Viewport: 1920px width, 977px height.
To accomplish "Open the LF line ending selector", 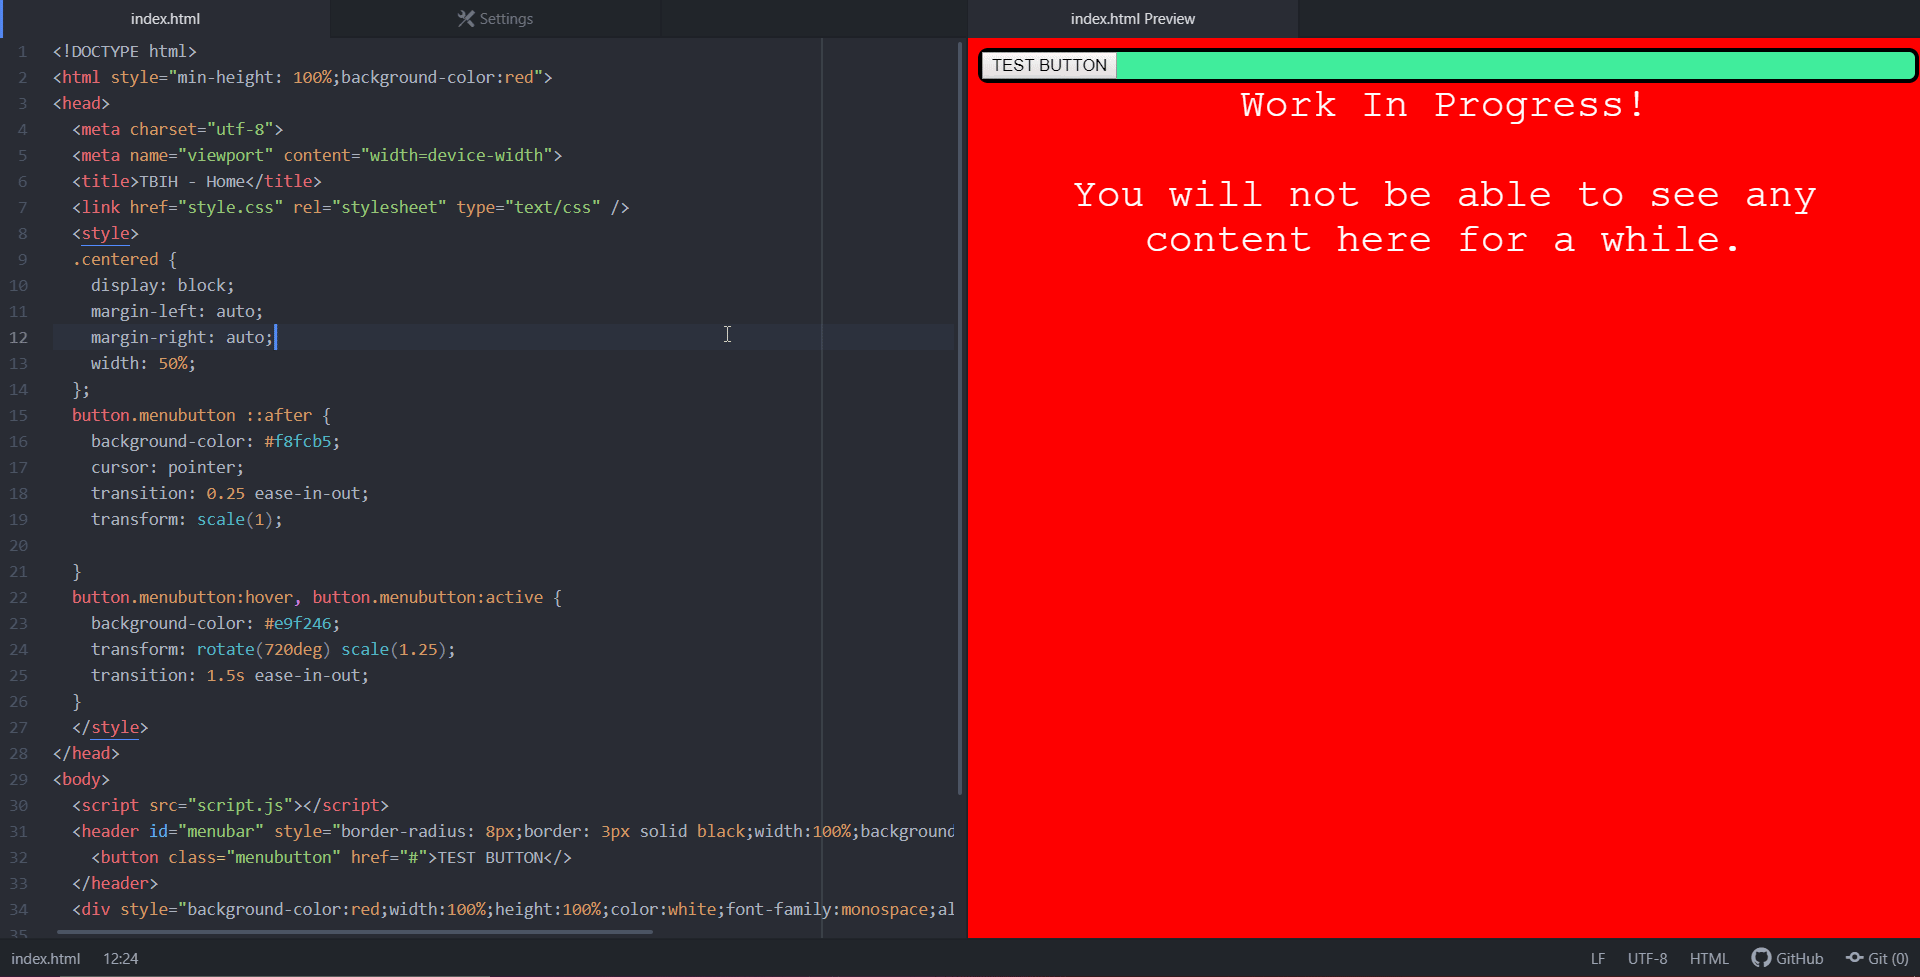I will coord(1598,958).
